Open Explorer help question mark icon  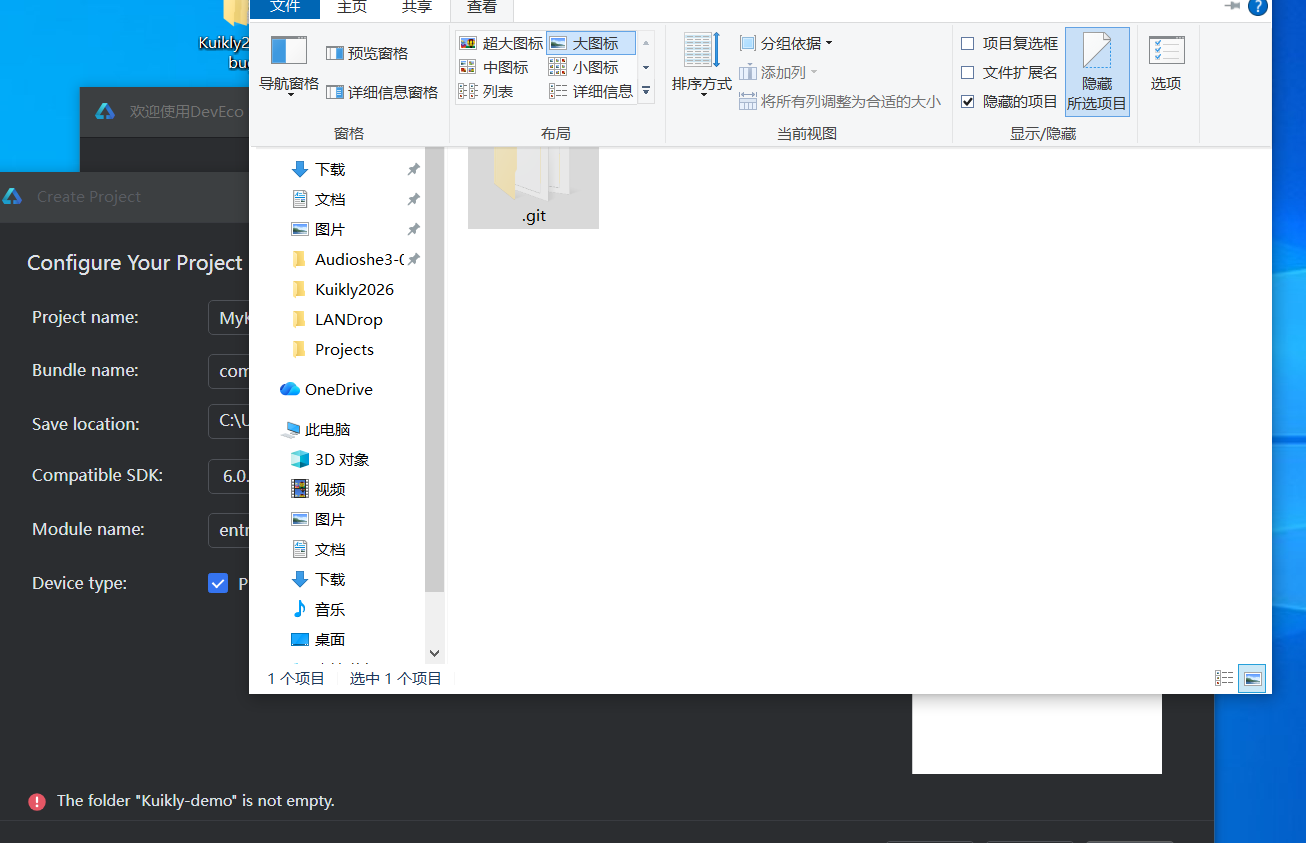(1258, 7)
